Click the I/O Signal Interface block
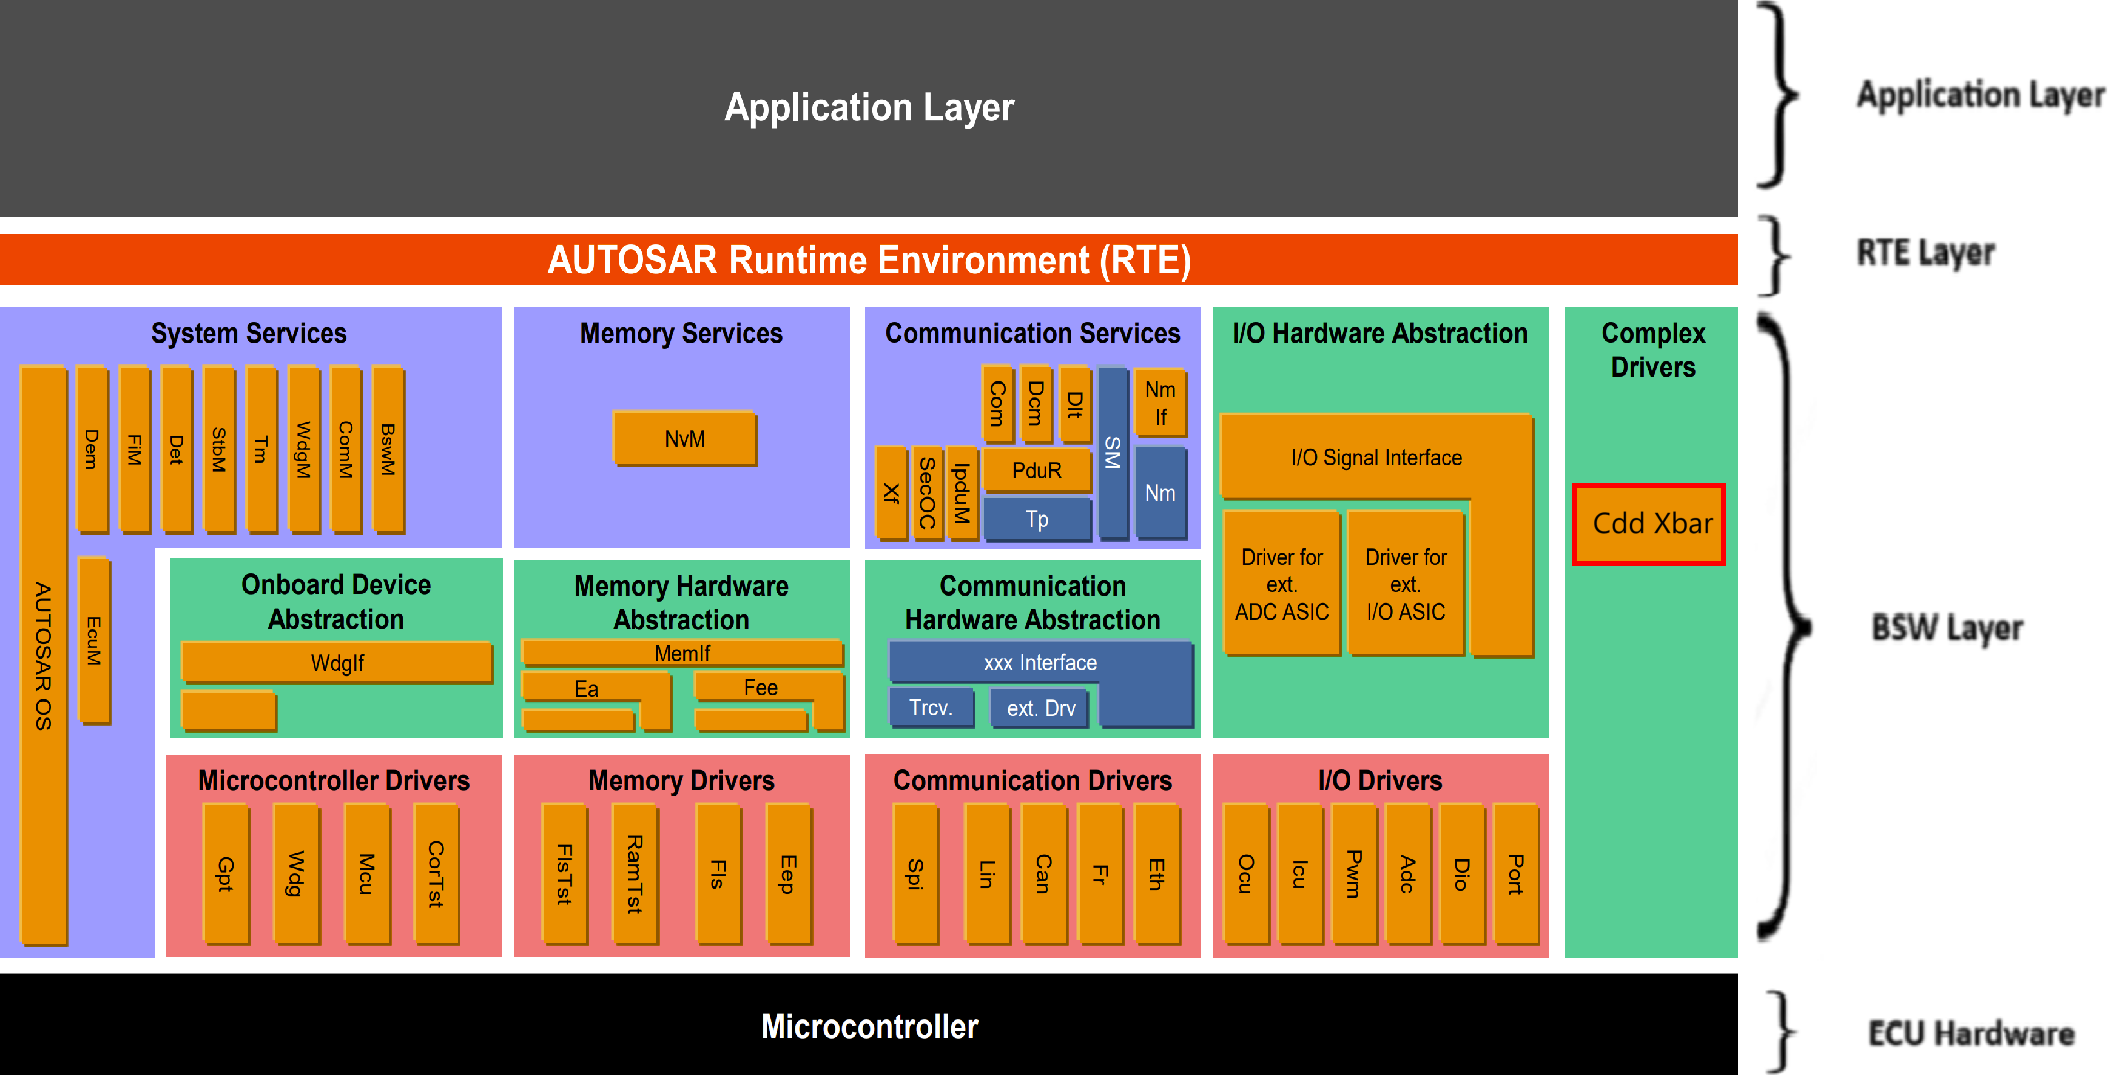This screenshot has width=2124, height=1075. (1376, 457)
